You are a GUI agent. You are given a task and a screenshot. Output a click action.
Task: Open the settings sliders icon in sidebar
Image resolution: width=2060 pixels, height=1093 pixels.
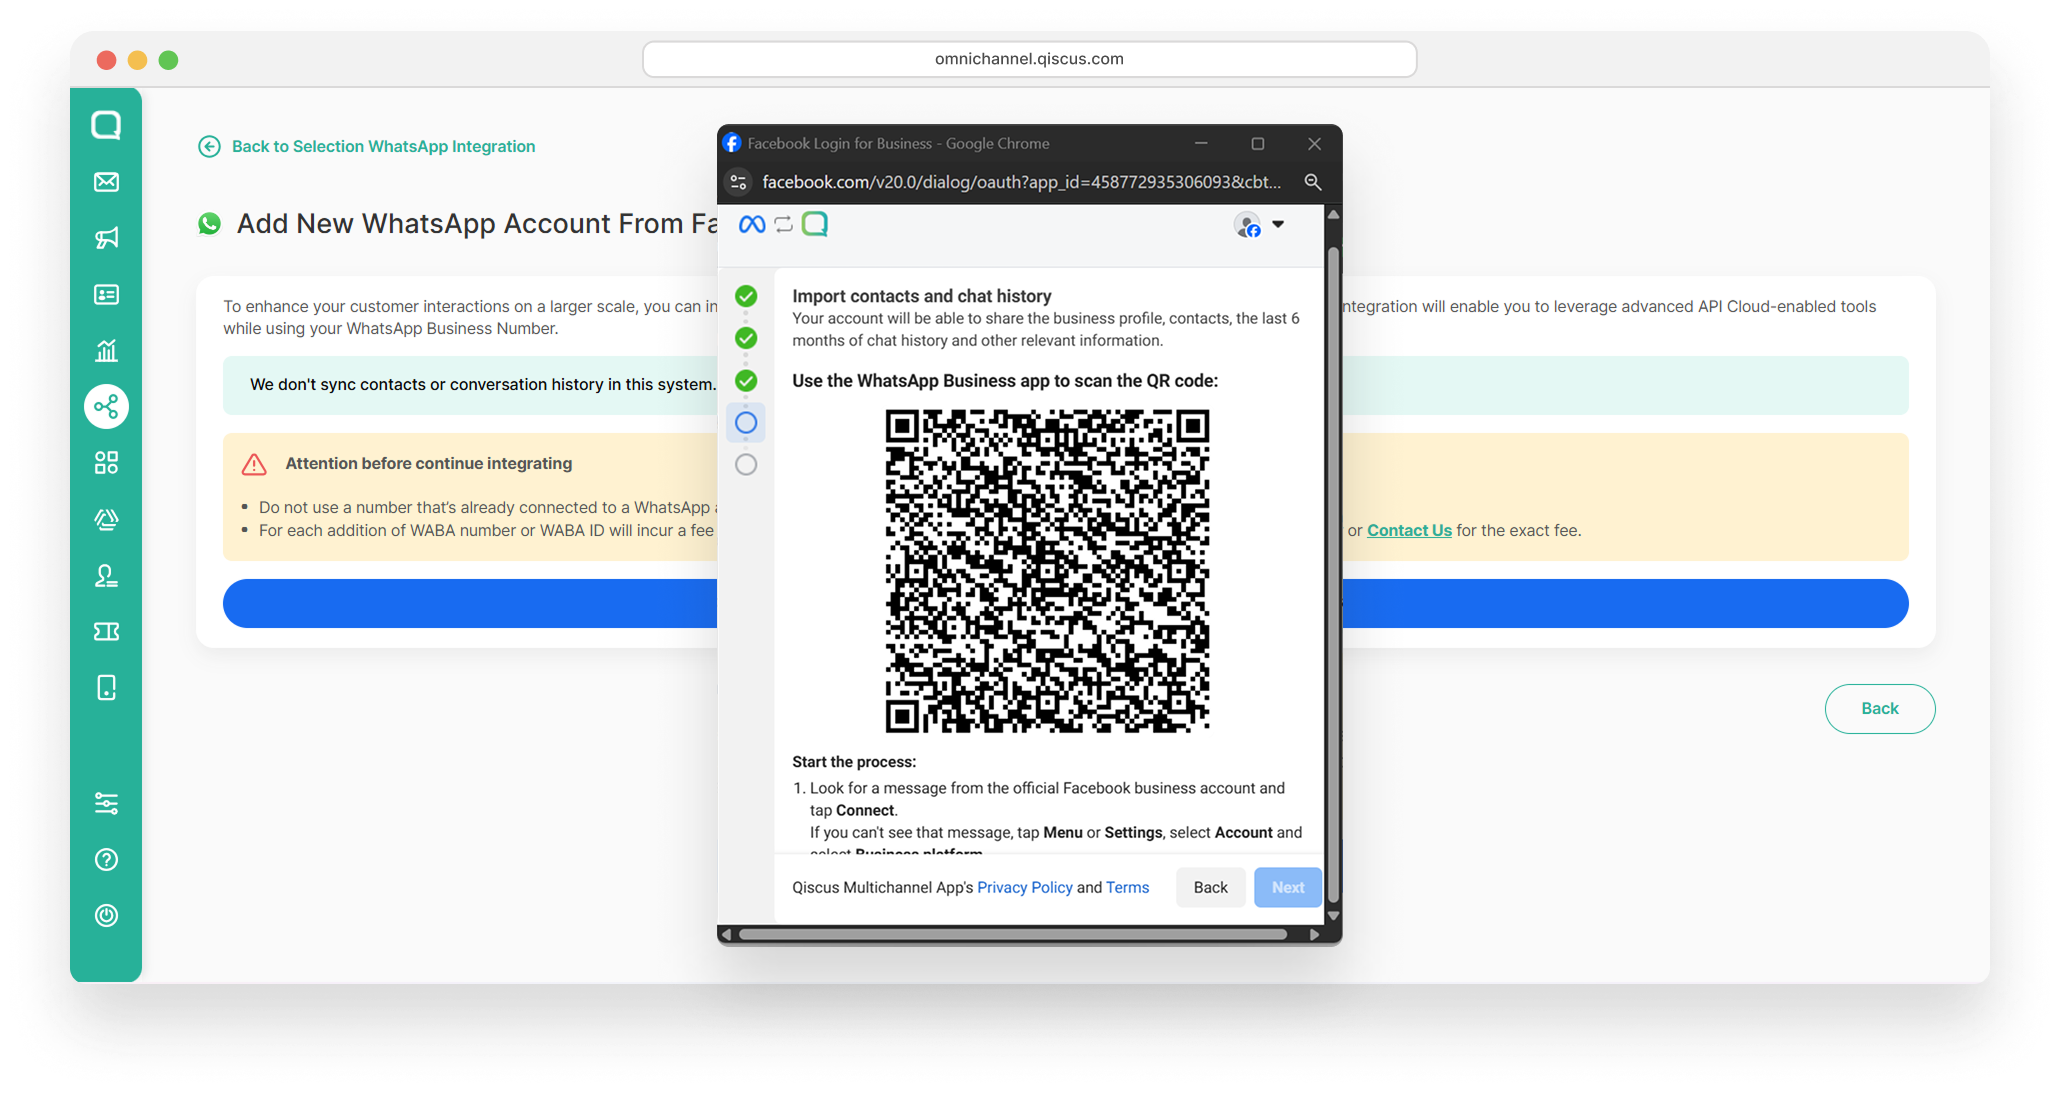tap(106, 803)
